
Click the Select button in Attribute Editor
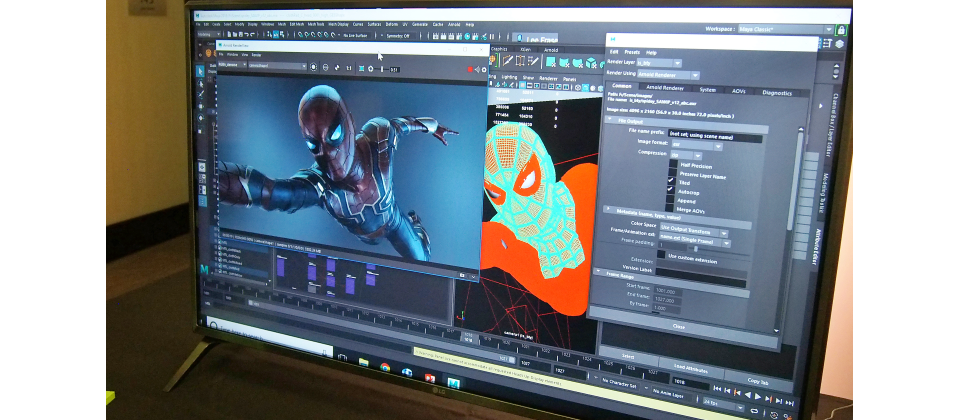pyautogui.click(x=628, y=356)
